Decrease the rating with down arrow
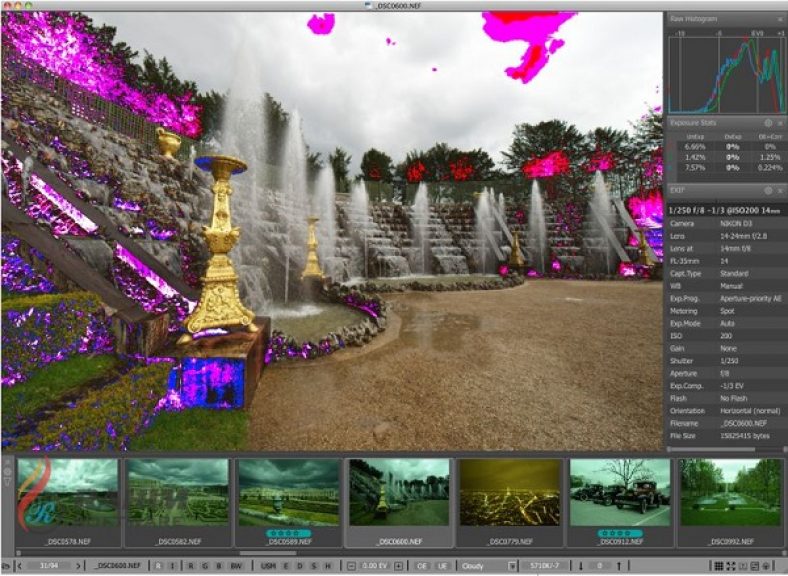Screen dimensions: 788x576 pos(580,566)
